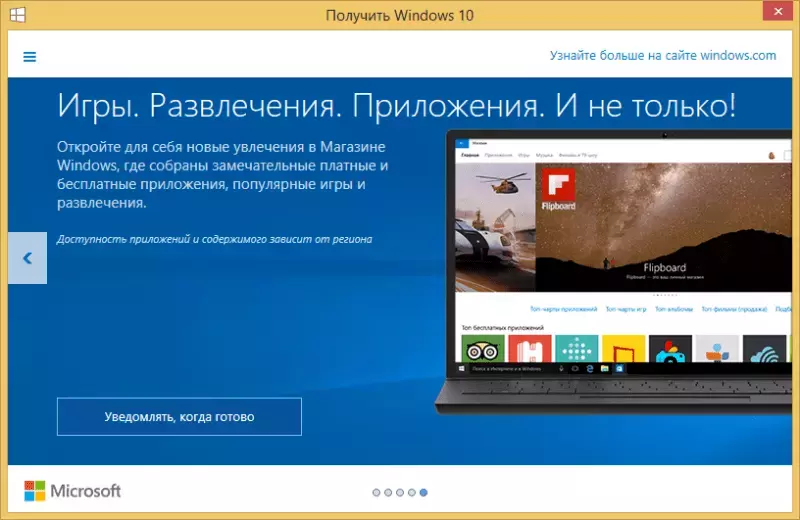Click the Windows logo in title bar
The image size is (800, 520).
coord(17,15)
